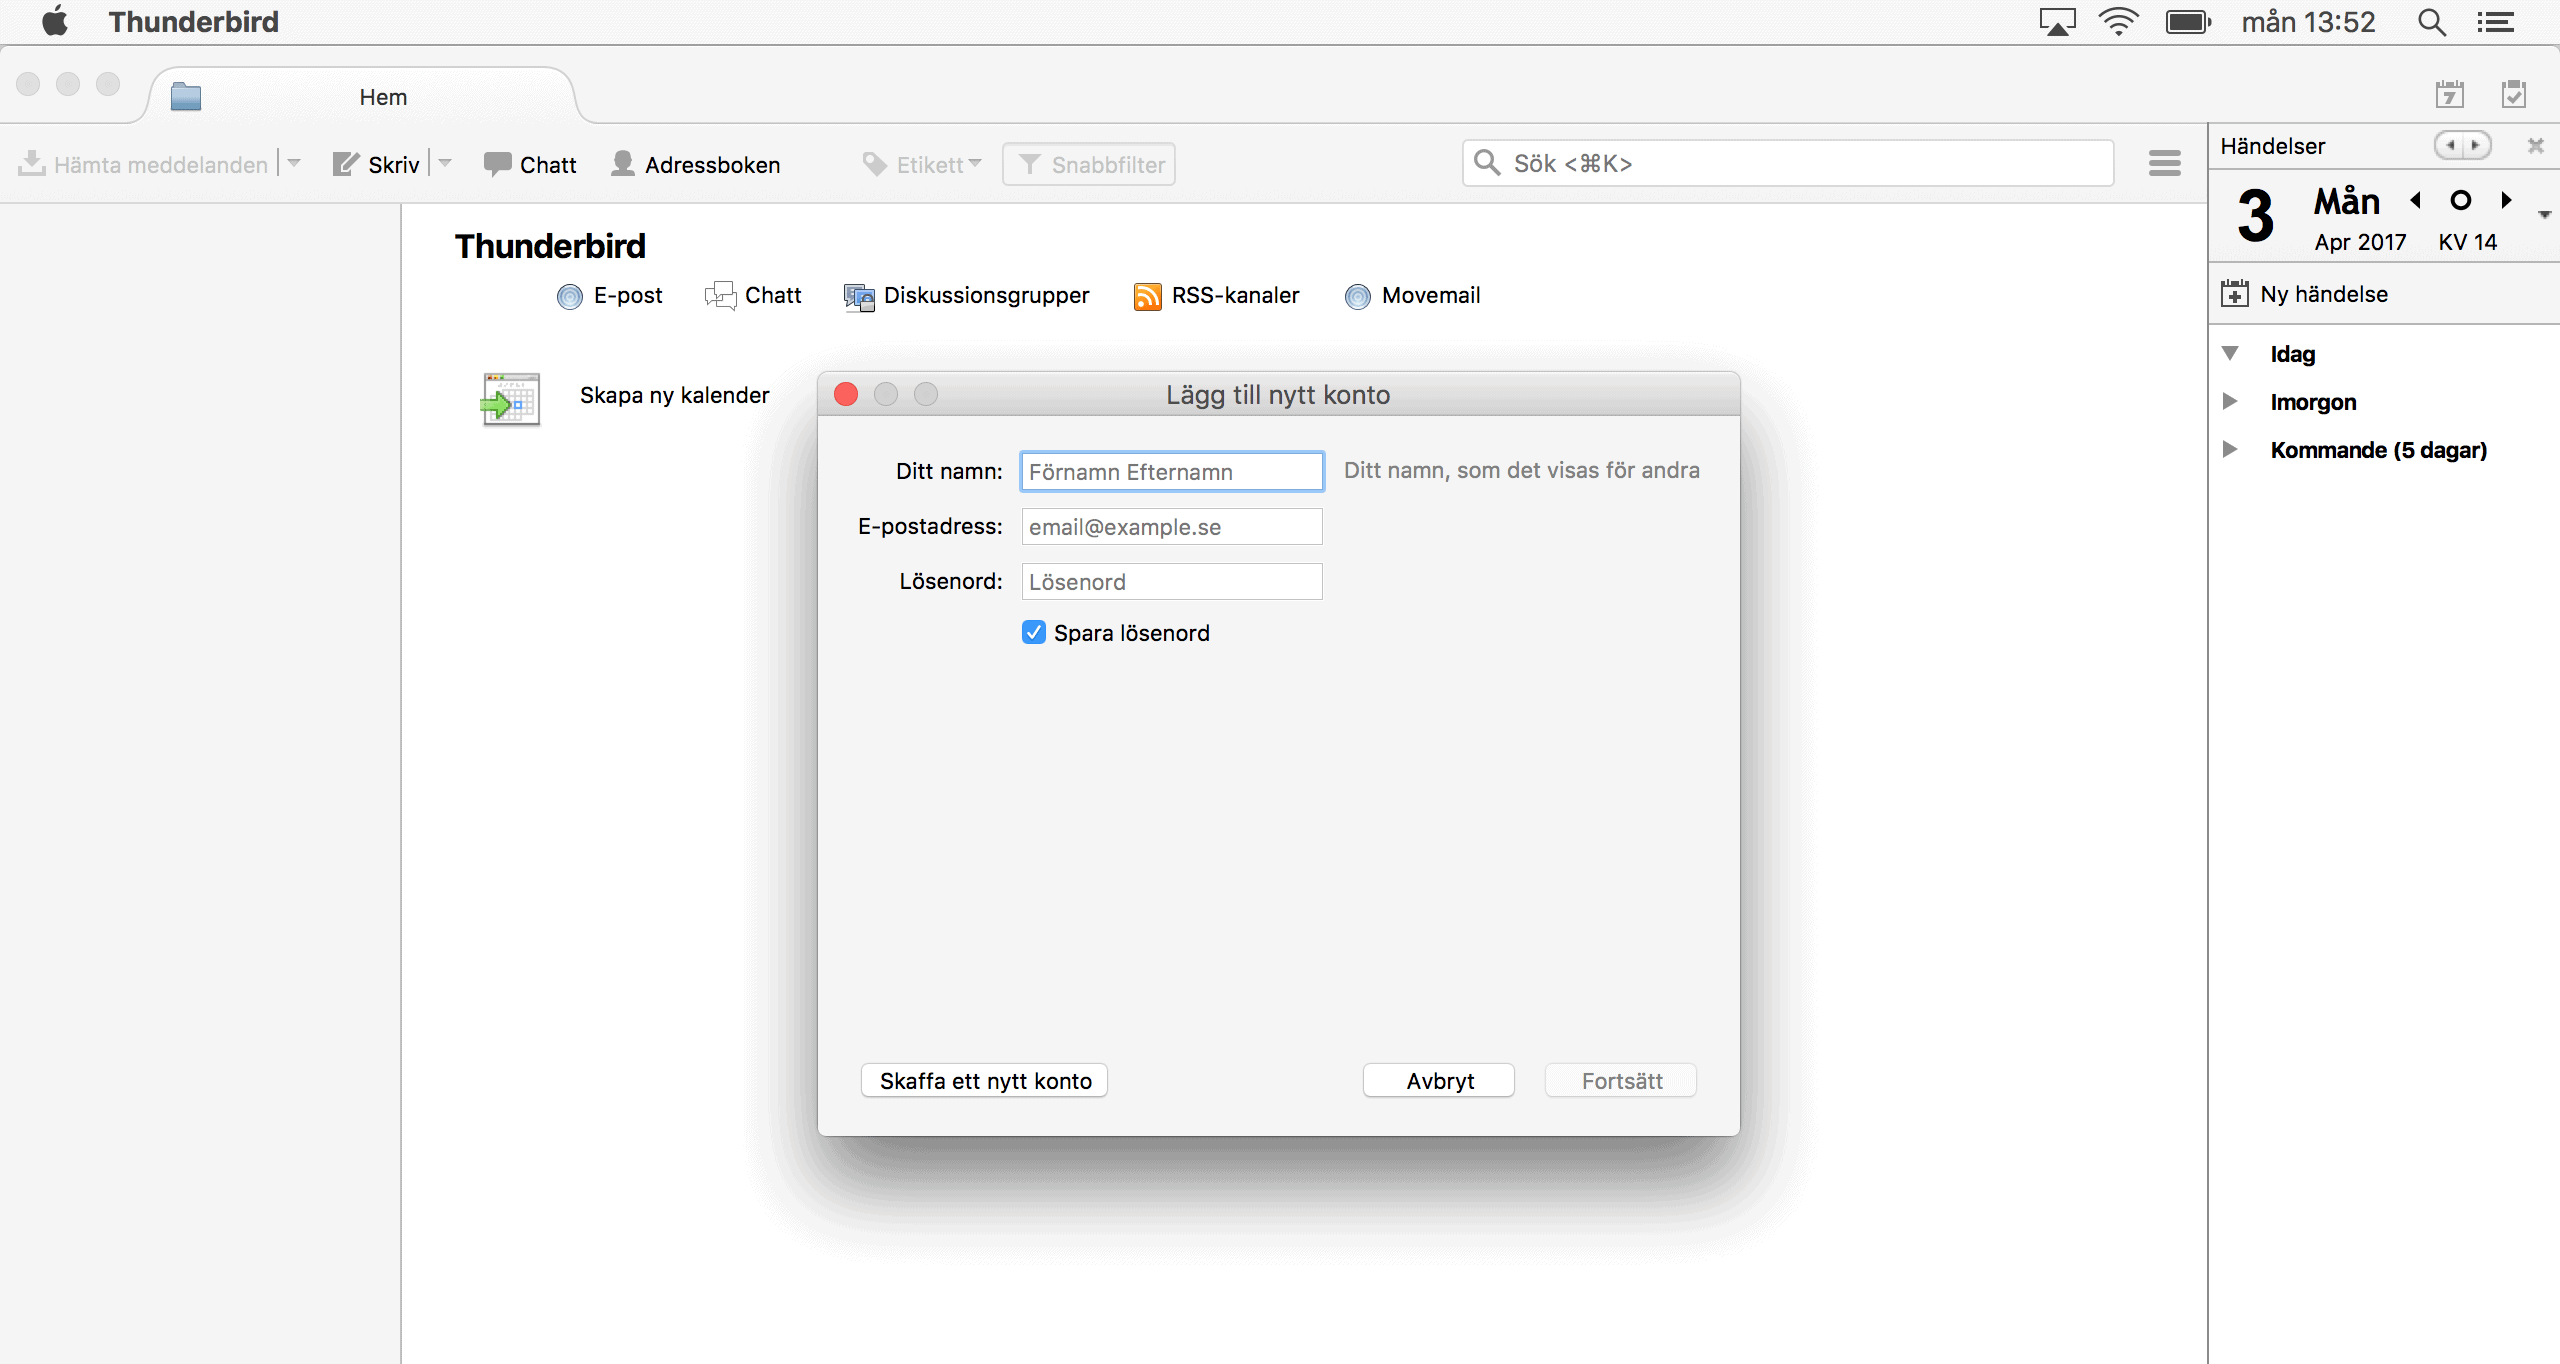Image resolution: width=2560 pixels, height=1364 pixels.
Task: Click the Ditt namn input field
Action: pos(1172,471)
